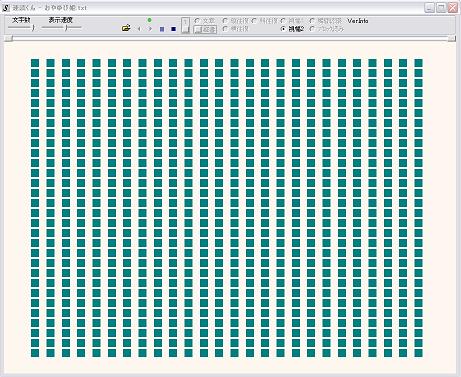Click the right arrow play button

click(x=150, y=29)
